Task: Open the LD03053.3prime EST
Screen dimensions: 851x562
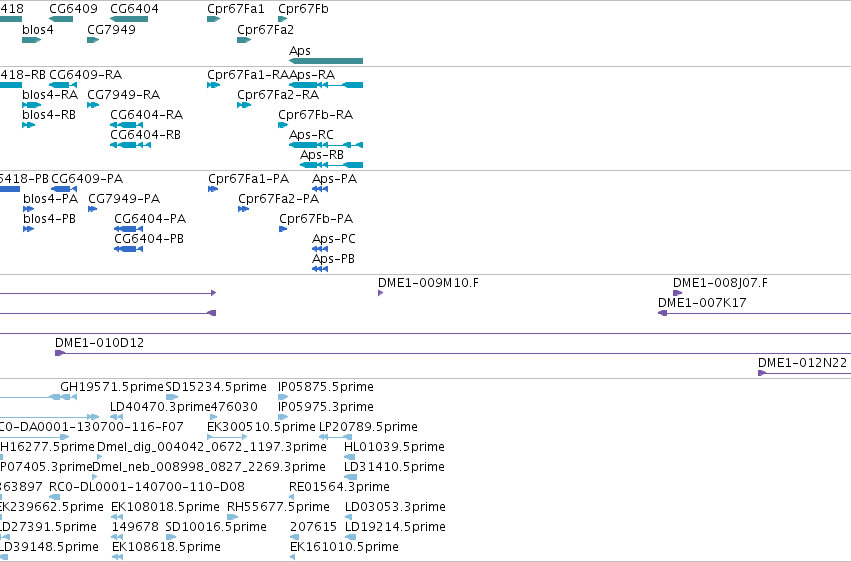Action: coord(348,518)
